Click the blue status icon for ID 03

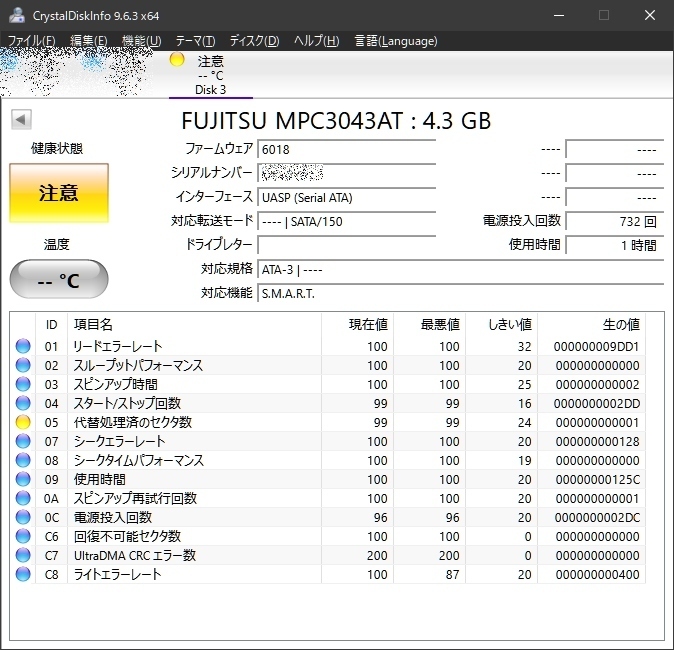23,384
